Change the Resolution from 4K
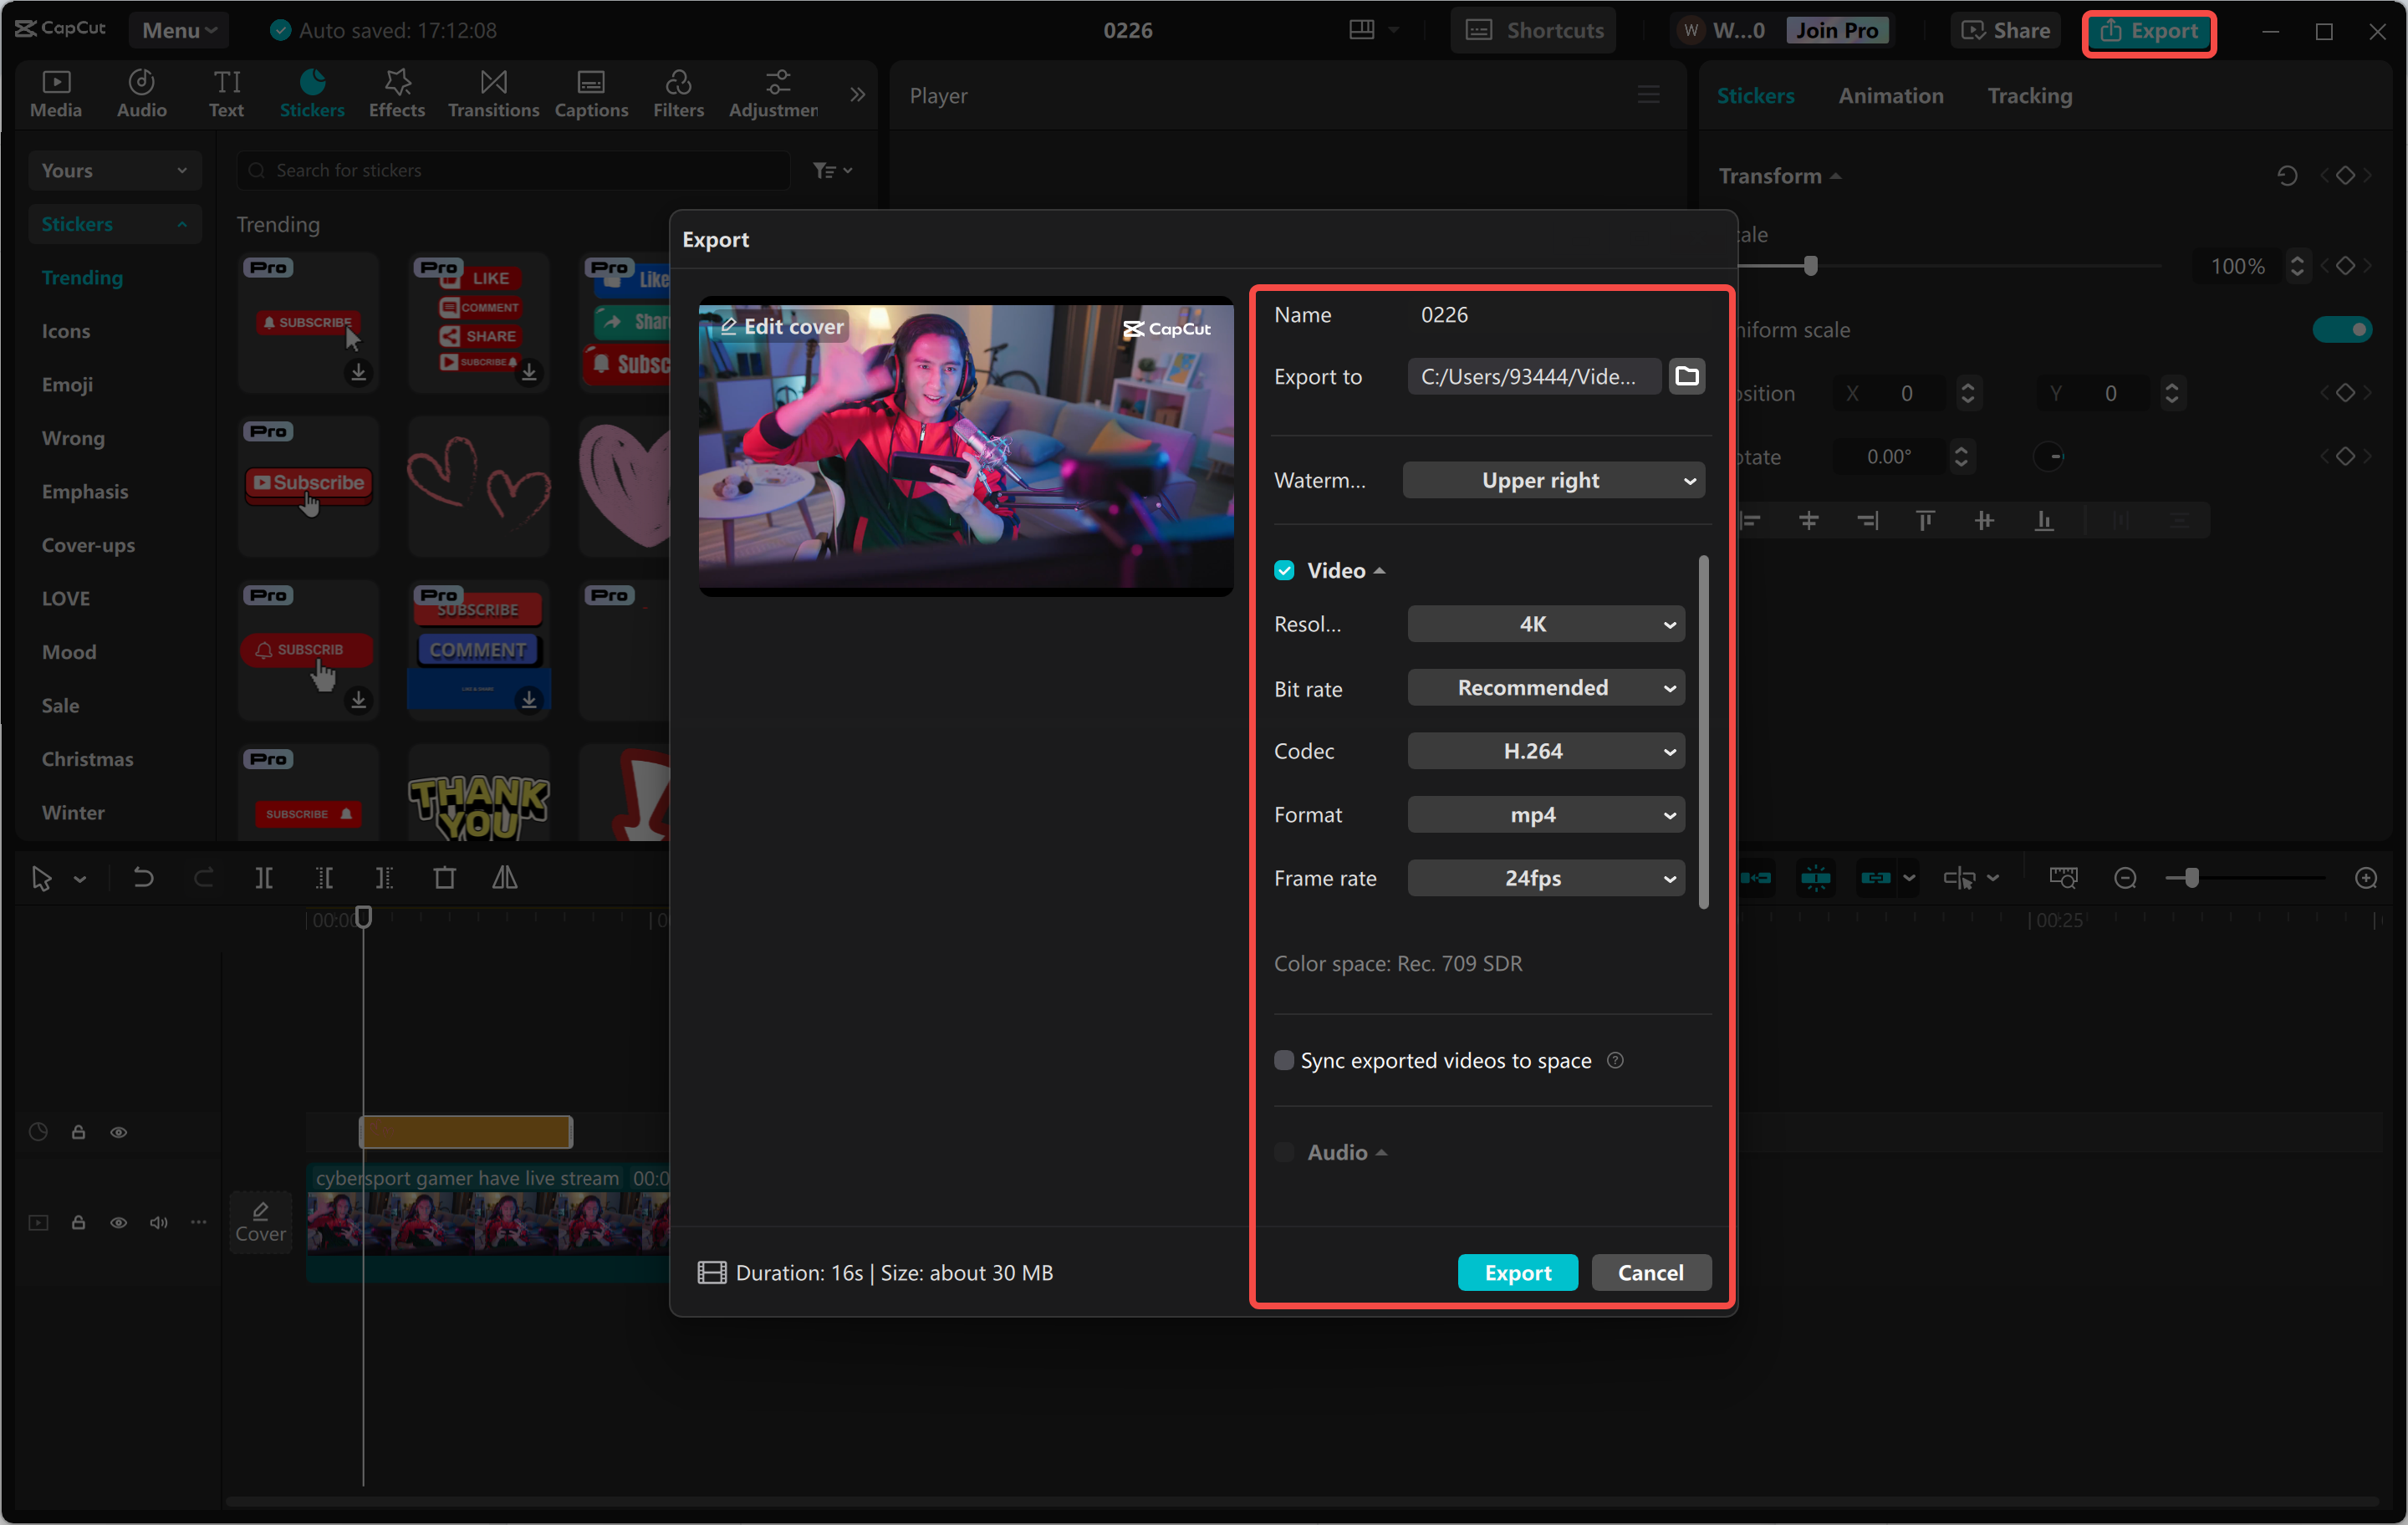Screen dimensions: 2408x1525 1545,623
